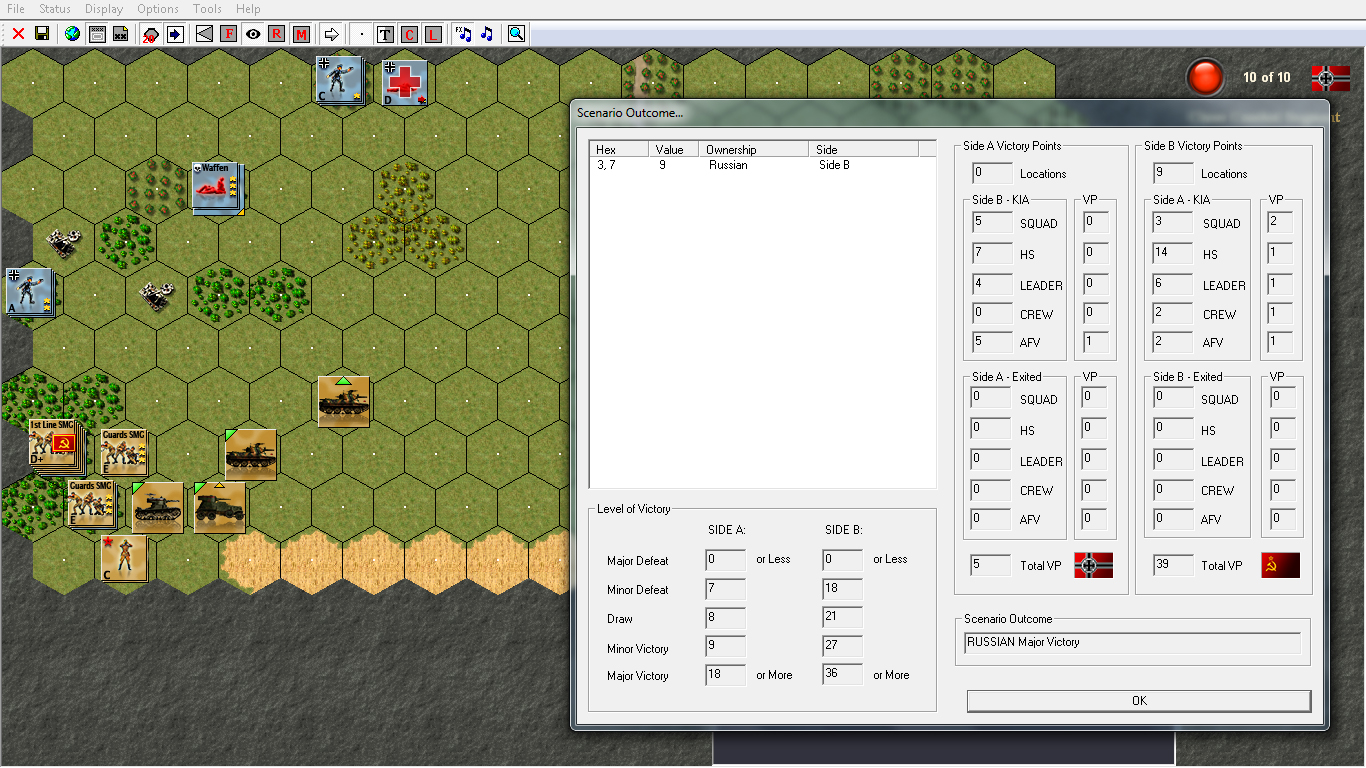Open the Status menu
The width and height of the screenshot is (1366, 768).
point(55,9)
